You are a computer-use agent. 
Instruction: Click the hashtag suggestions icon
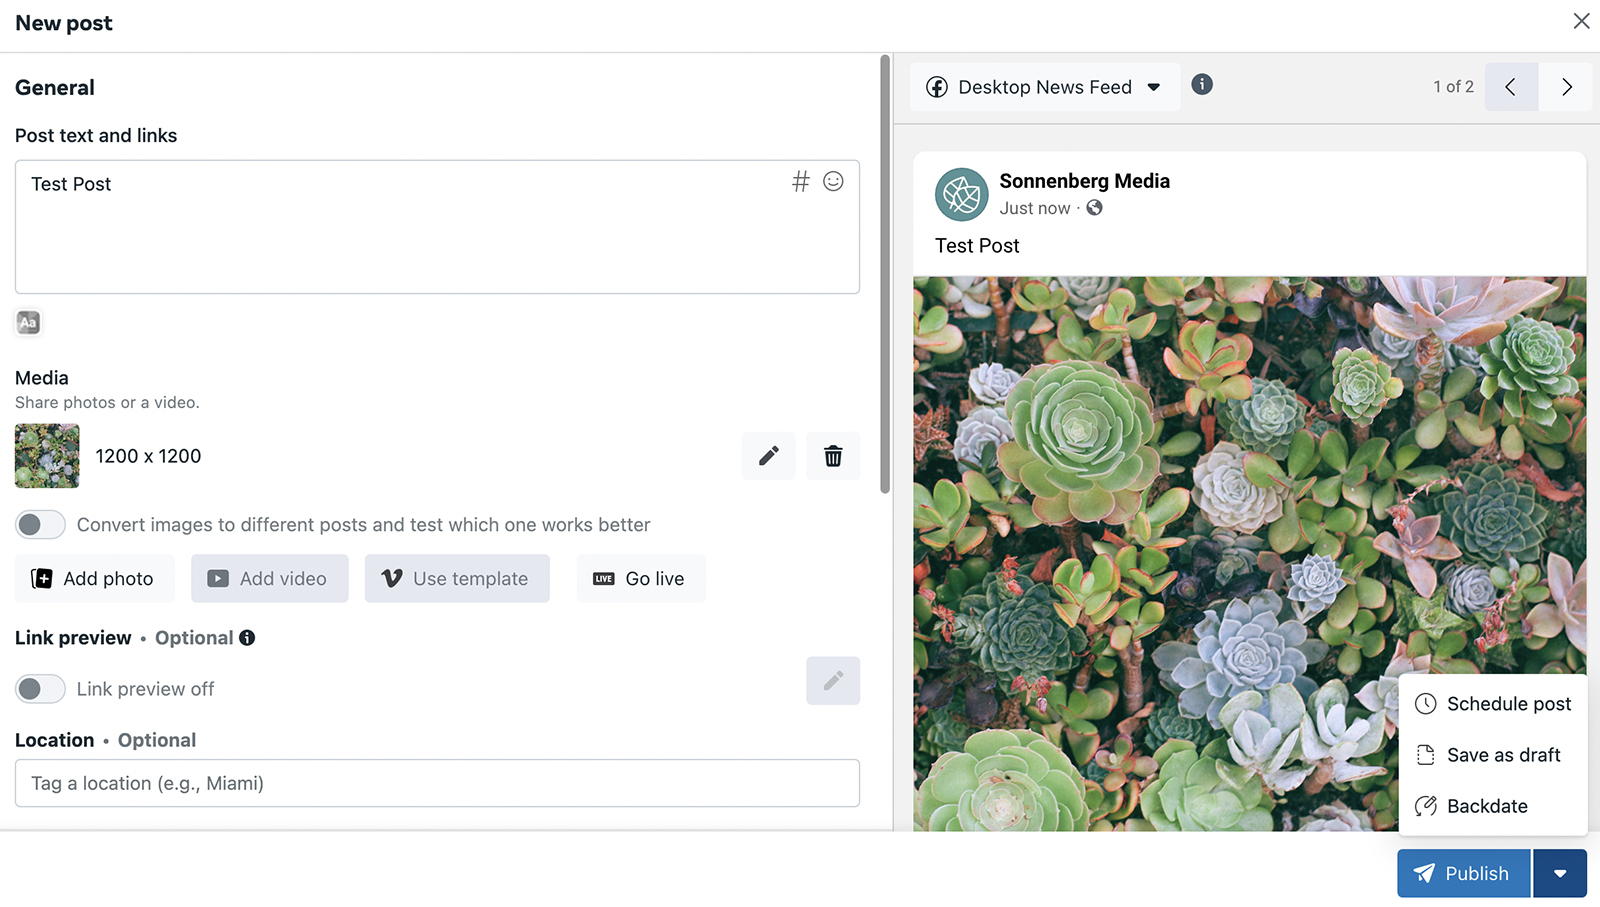800,182
